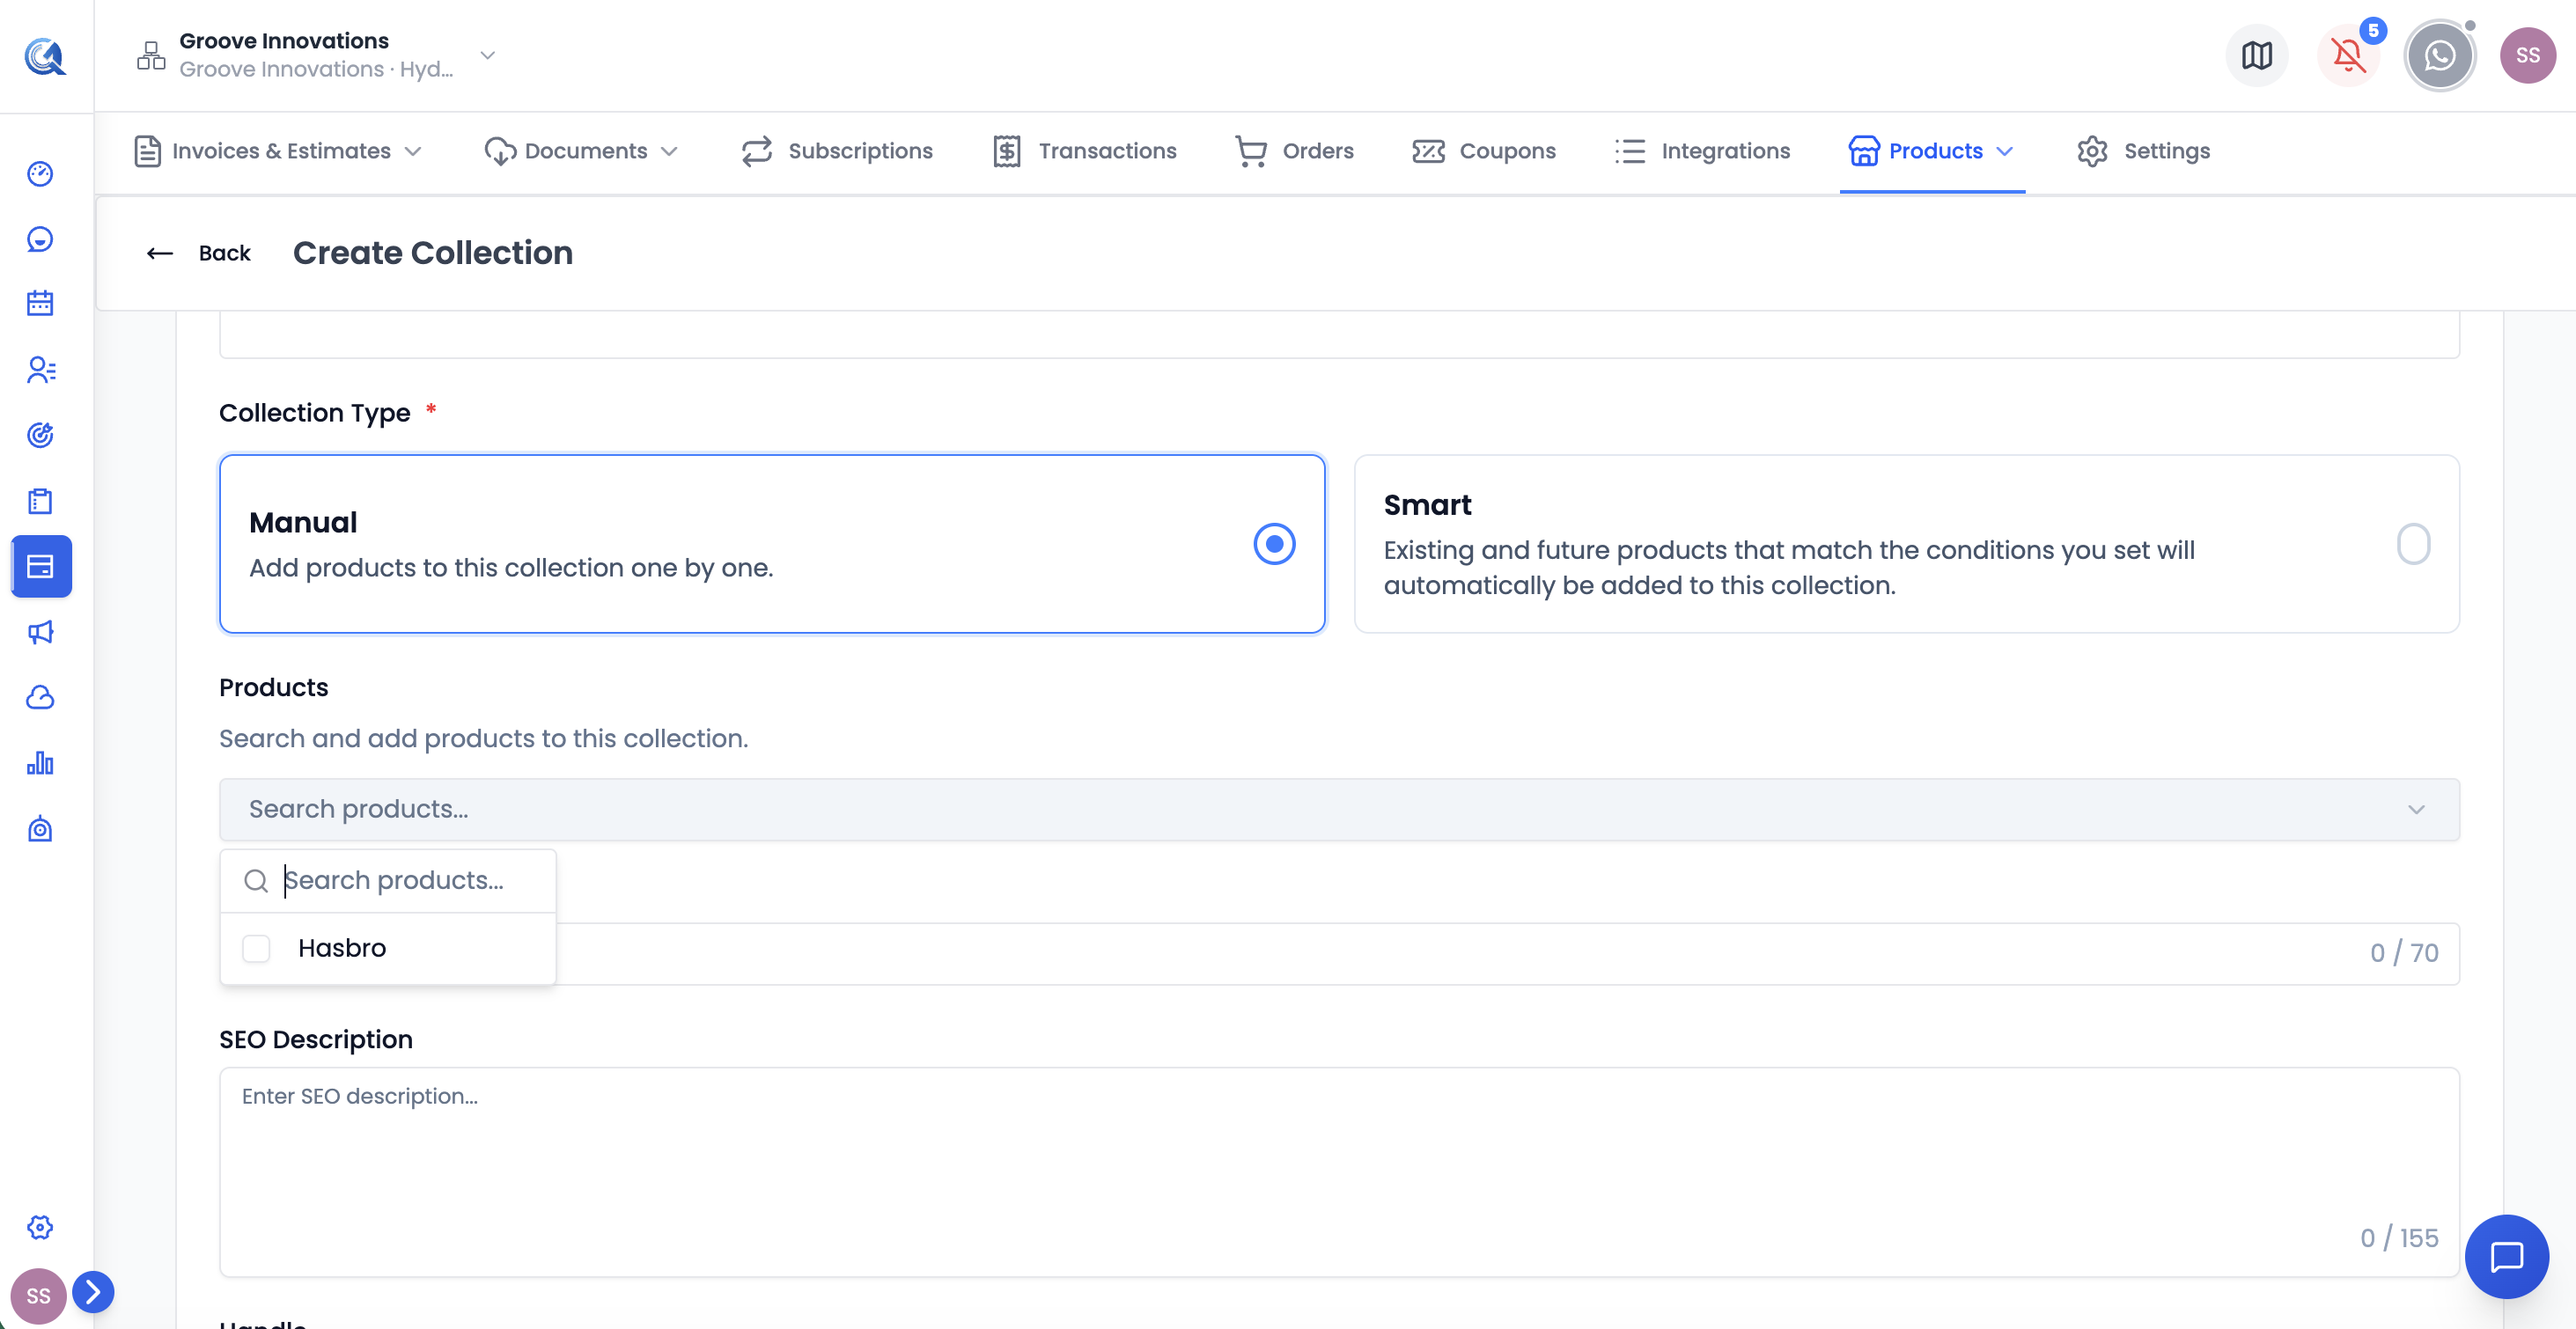Go to the Settings tab
2576x1329 pixels.
pos(2143,151)
